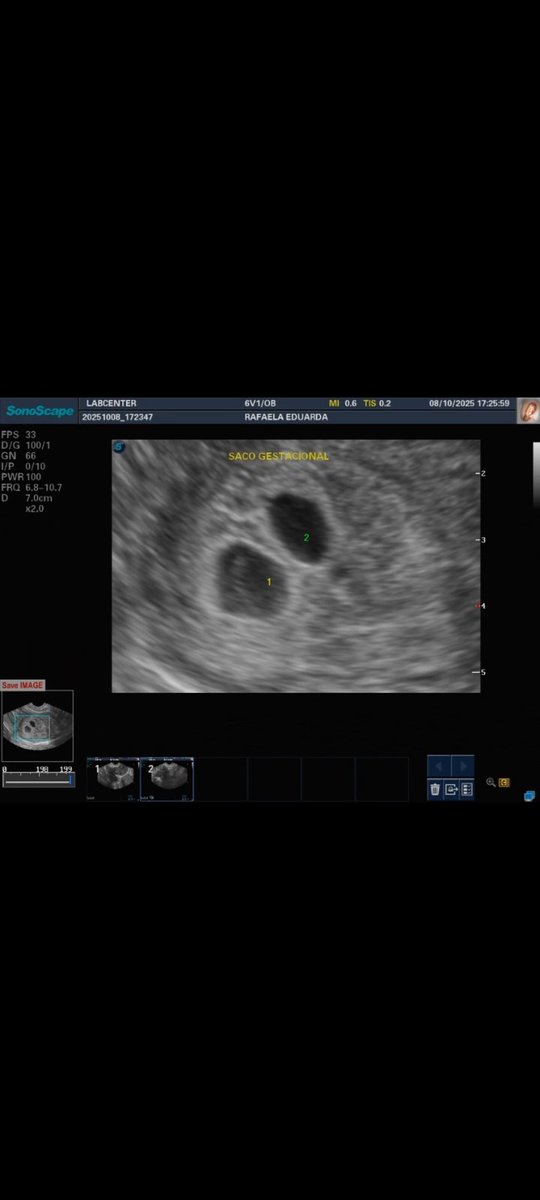Open saved thumbnail number 2

[x=166, y=779]
